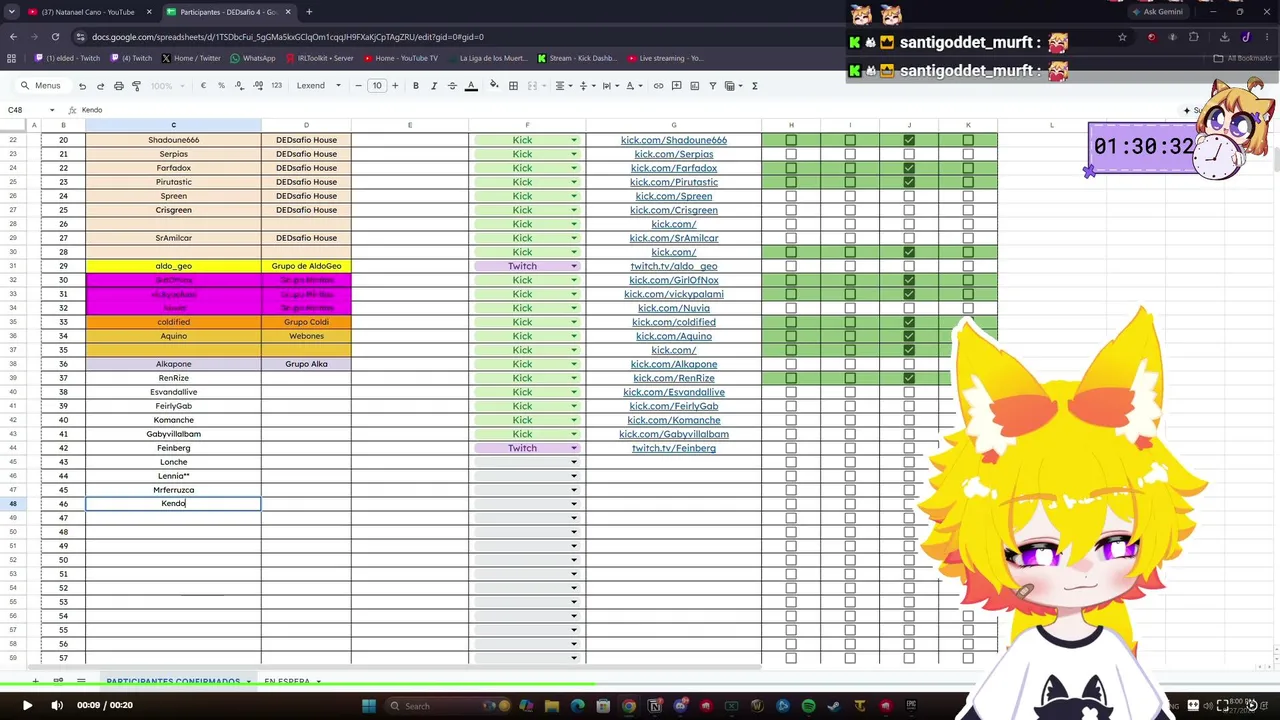Insert a link using the toolbar
Image resolution: width=1280 pixels, height=720 pixels.
pyautogui.click(x=658, y=86)
